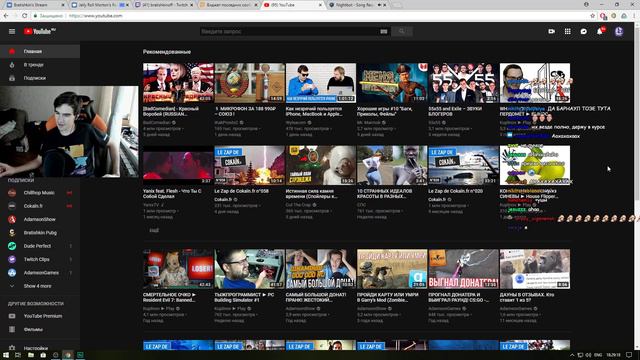
Task: Open the 'Хорошие игры #10' thumbnail
Action: pos(392,83)
